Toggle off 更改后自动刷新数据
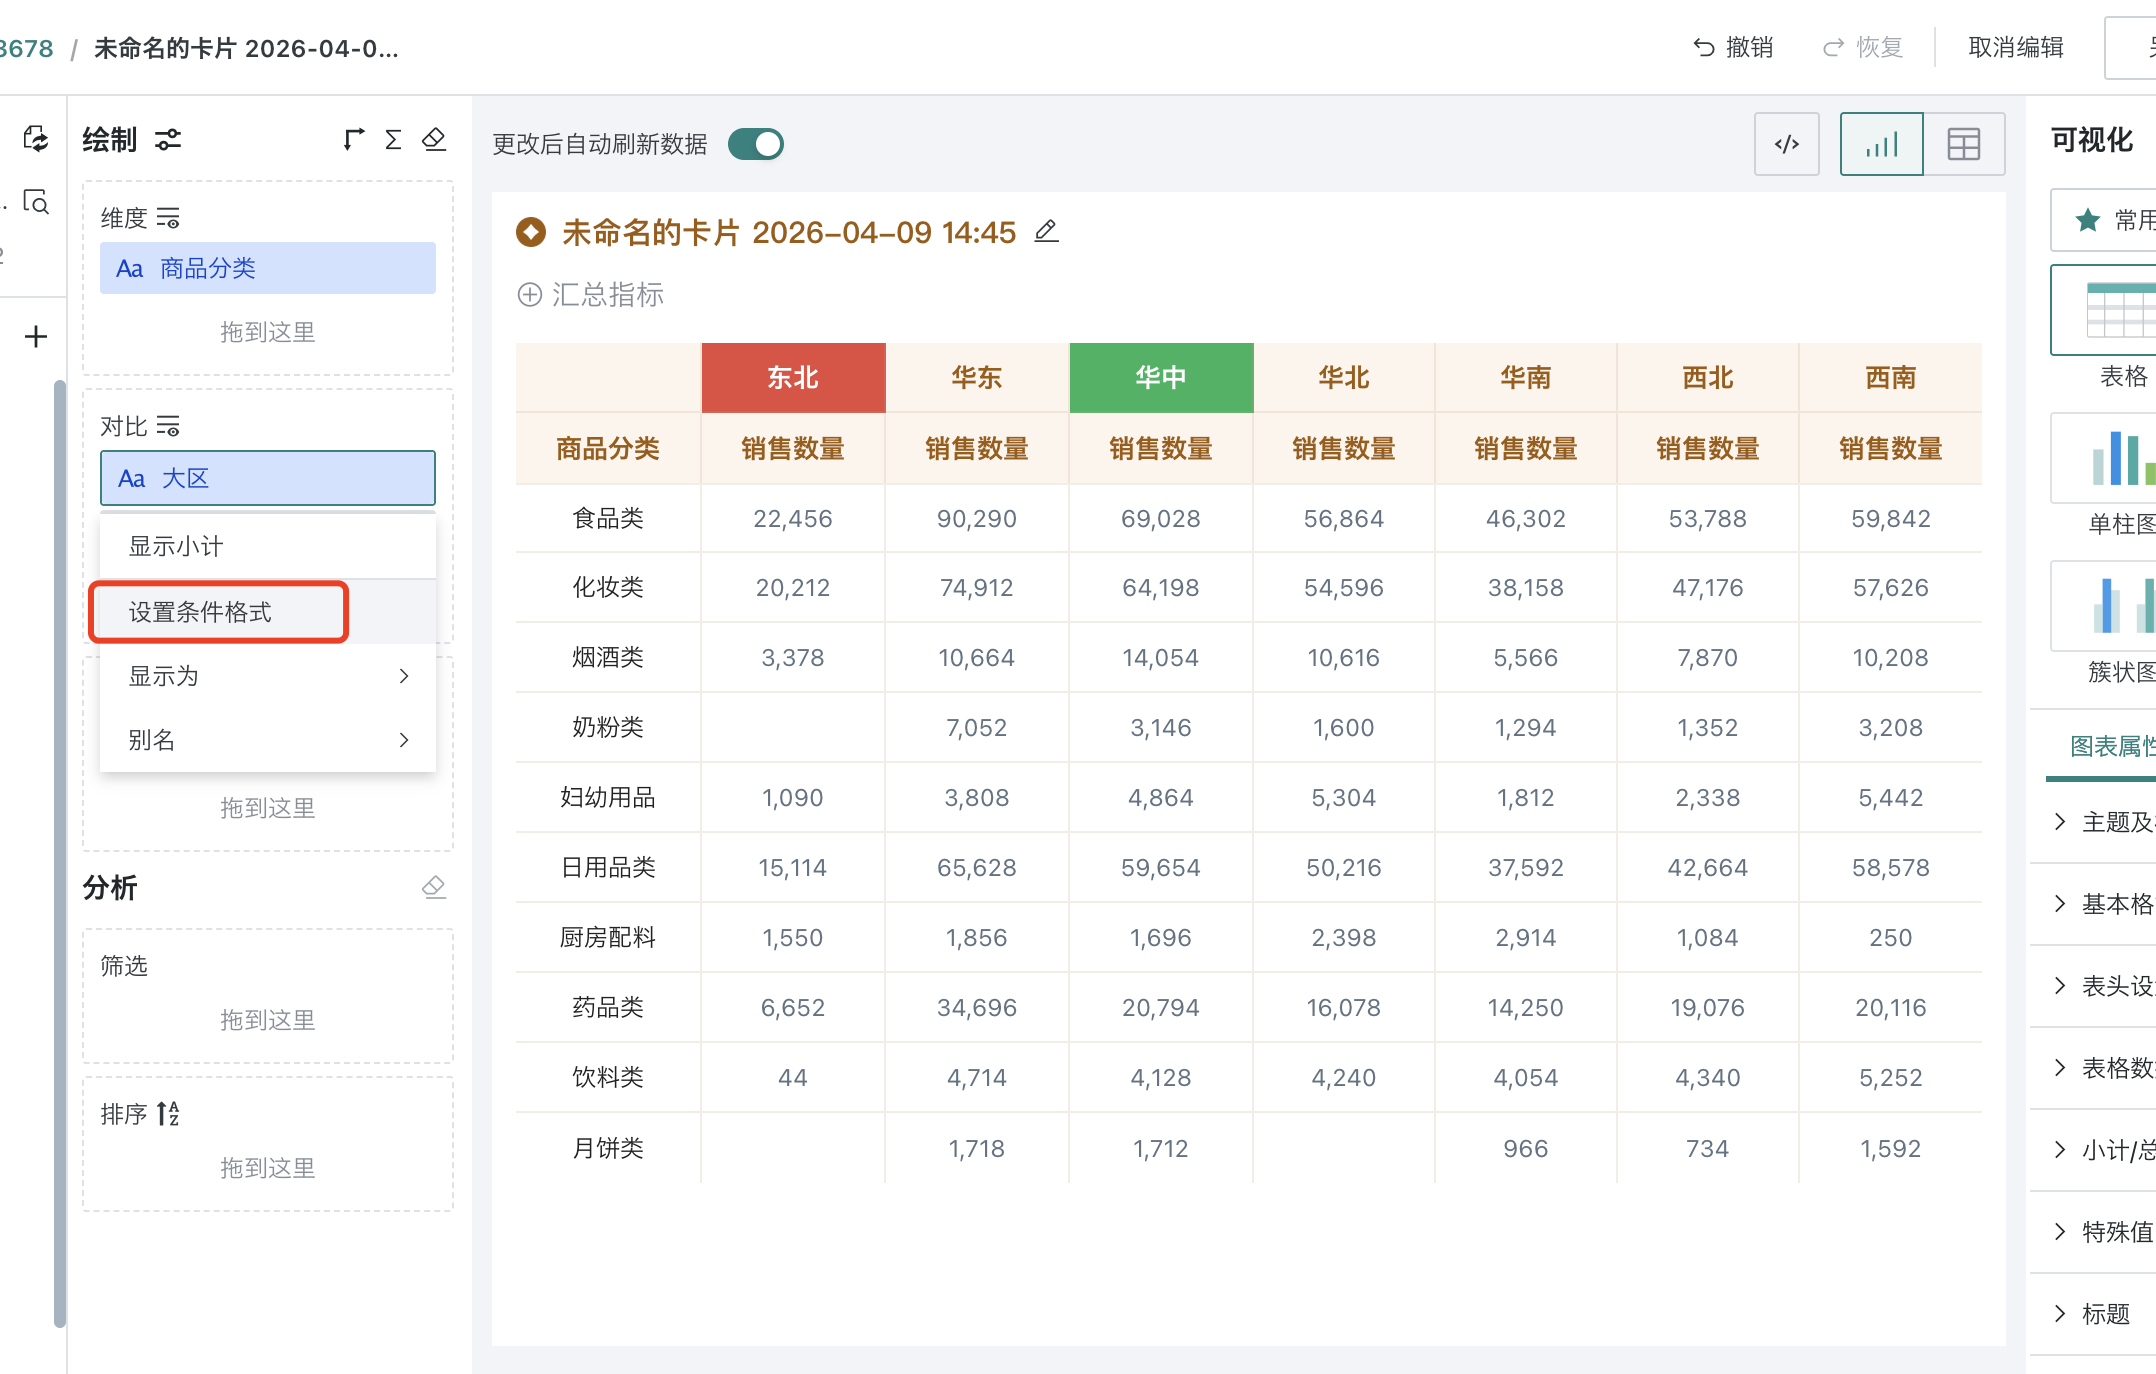The height and width of the screenshot is (1374, 2156). pyautogui.click(x=756, y=143)
